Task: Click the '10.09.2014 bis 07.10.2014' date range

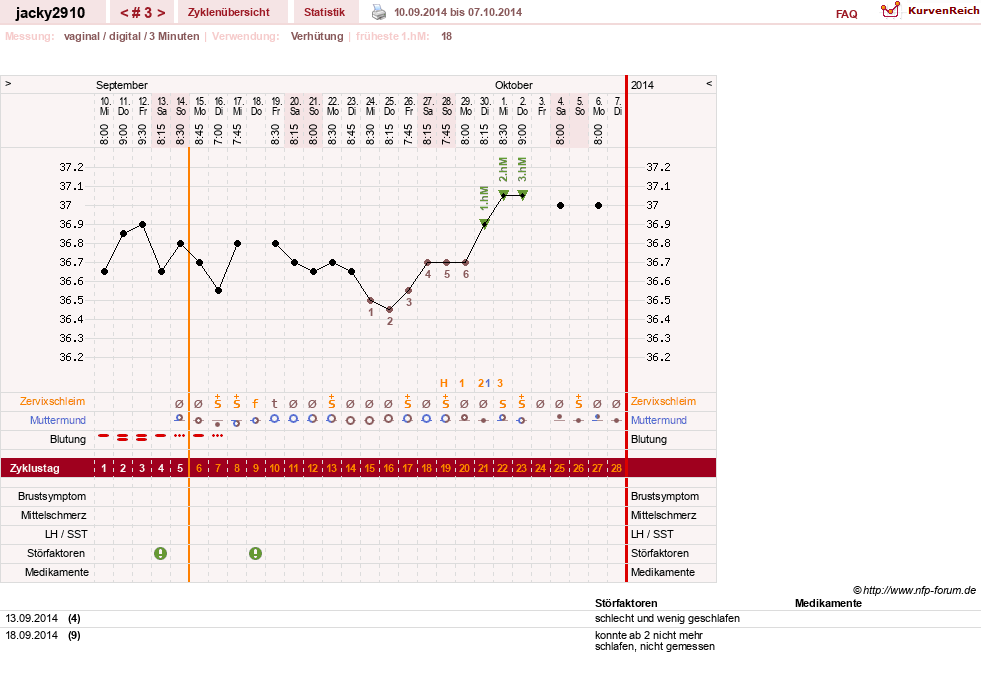Action: click(458, 12)
